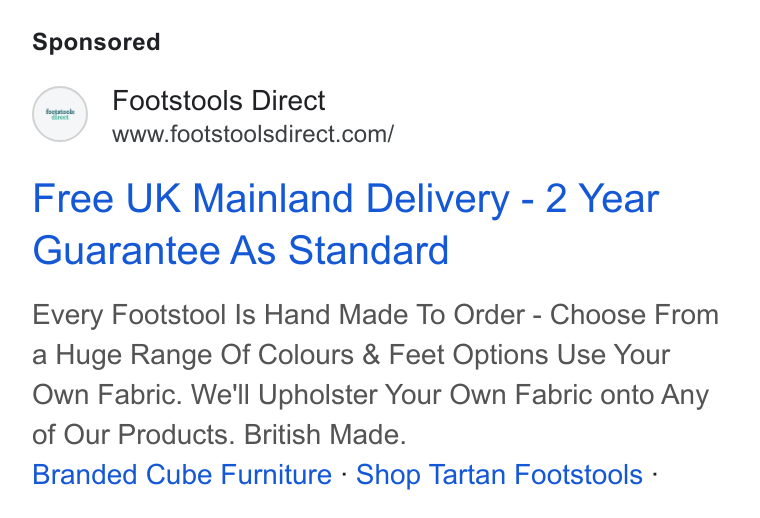Click the '2 Year' part of the headline

[602, 199]
